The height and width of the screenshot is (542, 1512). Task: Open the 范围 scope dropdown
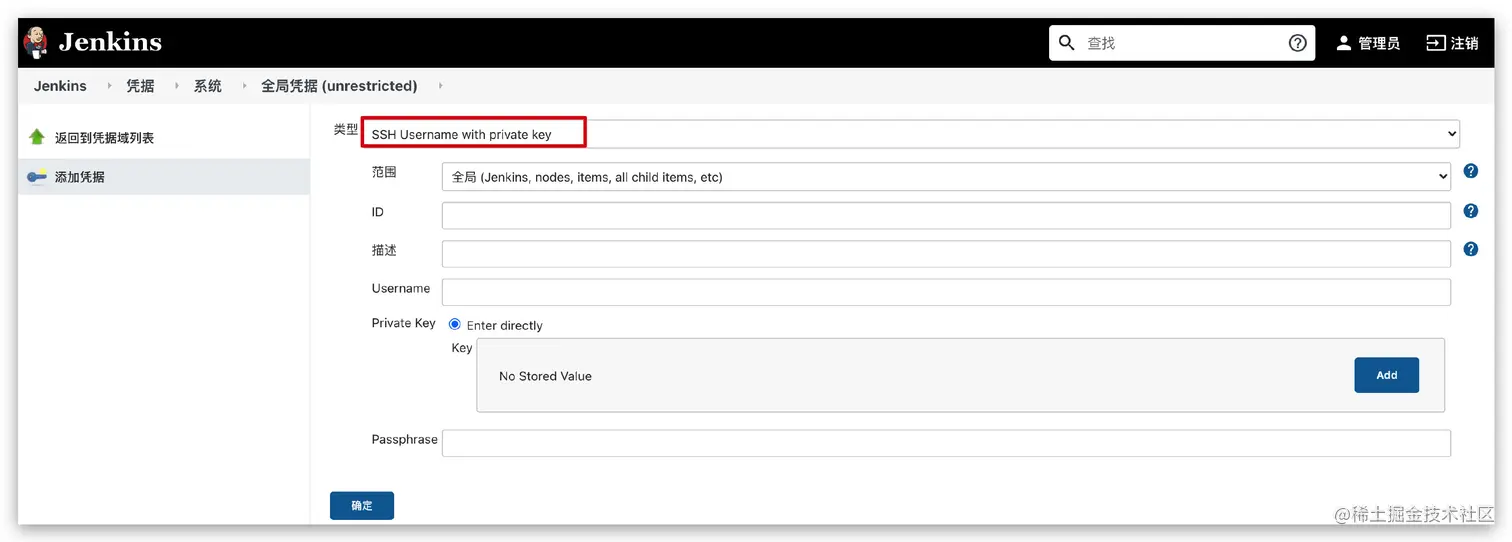[946, 177]
